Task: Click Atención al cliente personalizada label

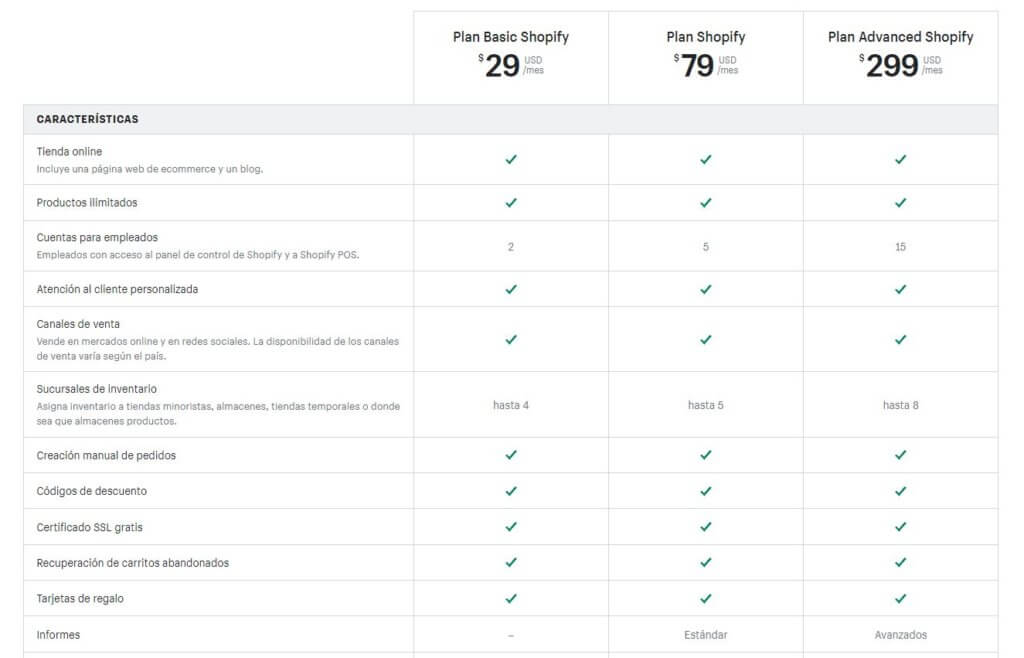Action: click(x=117, y=289)
